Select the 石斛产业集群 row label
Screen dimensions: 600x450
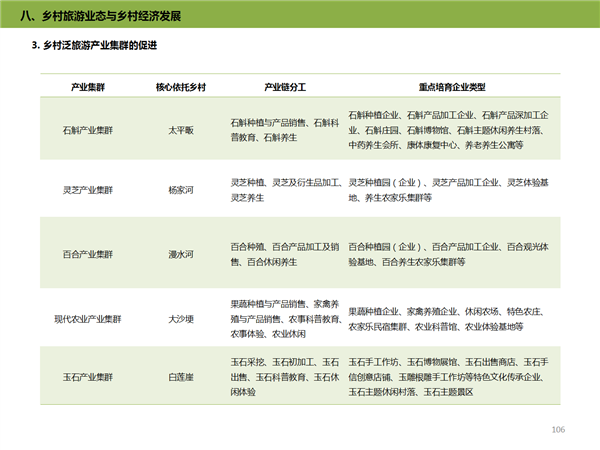pos(88,131)
